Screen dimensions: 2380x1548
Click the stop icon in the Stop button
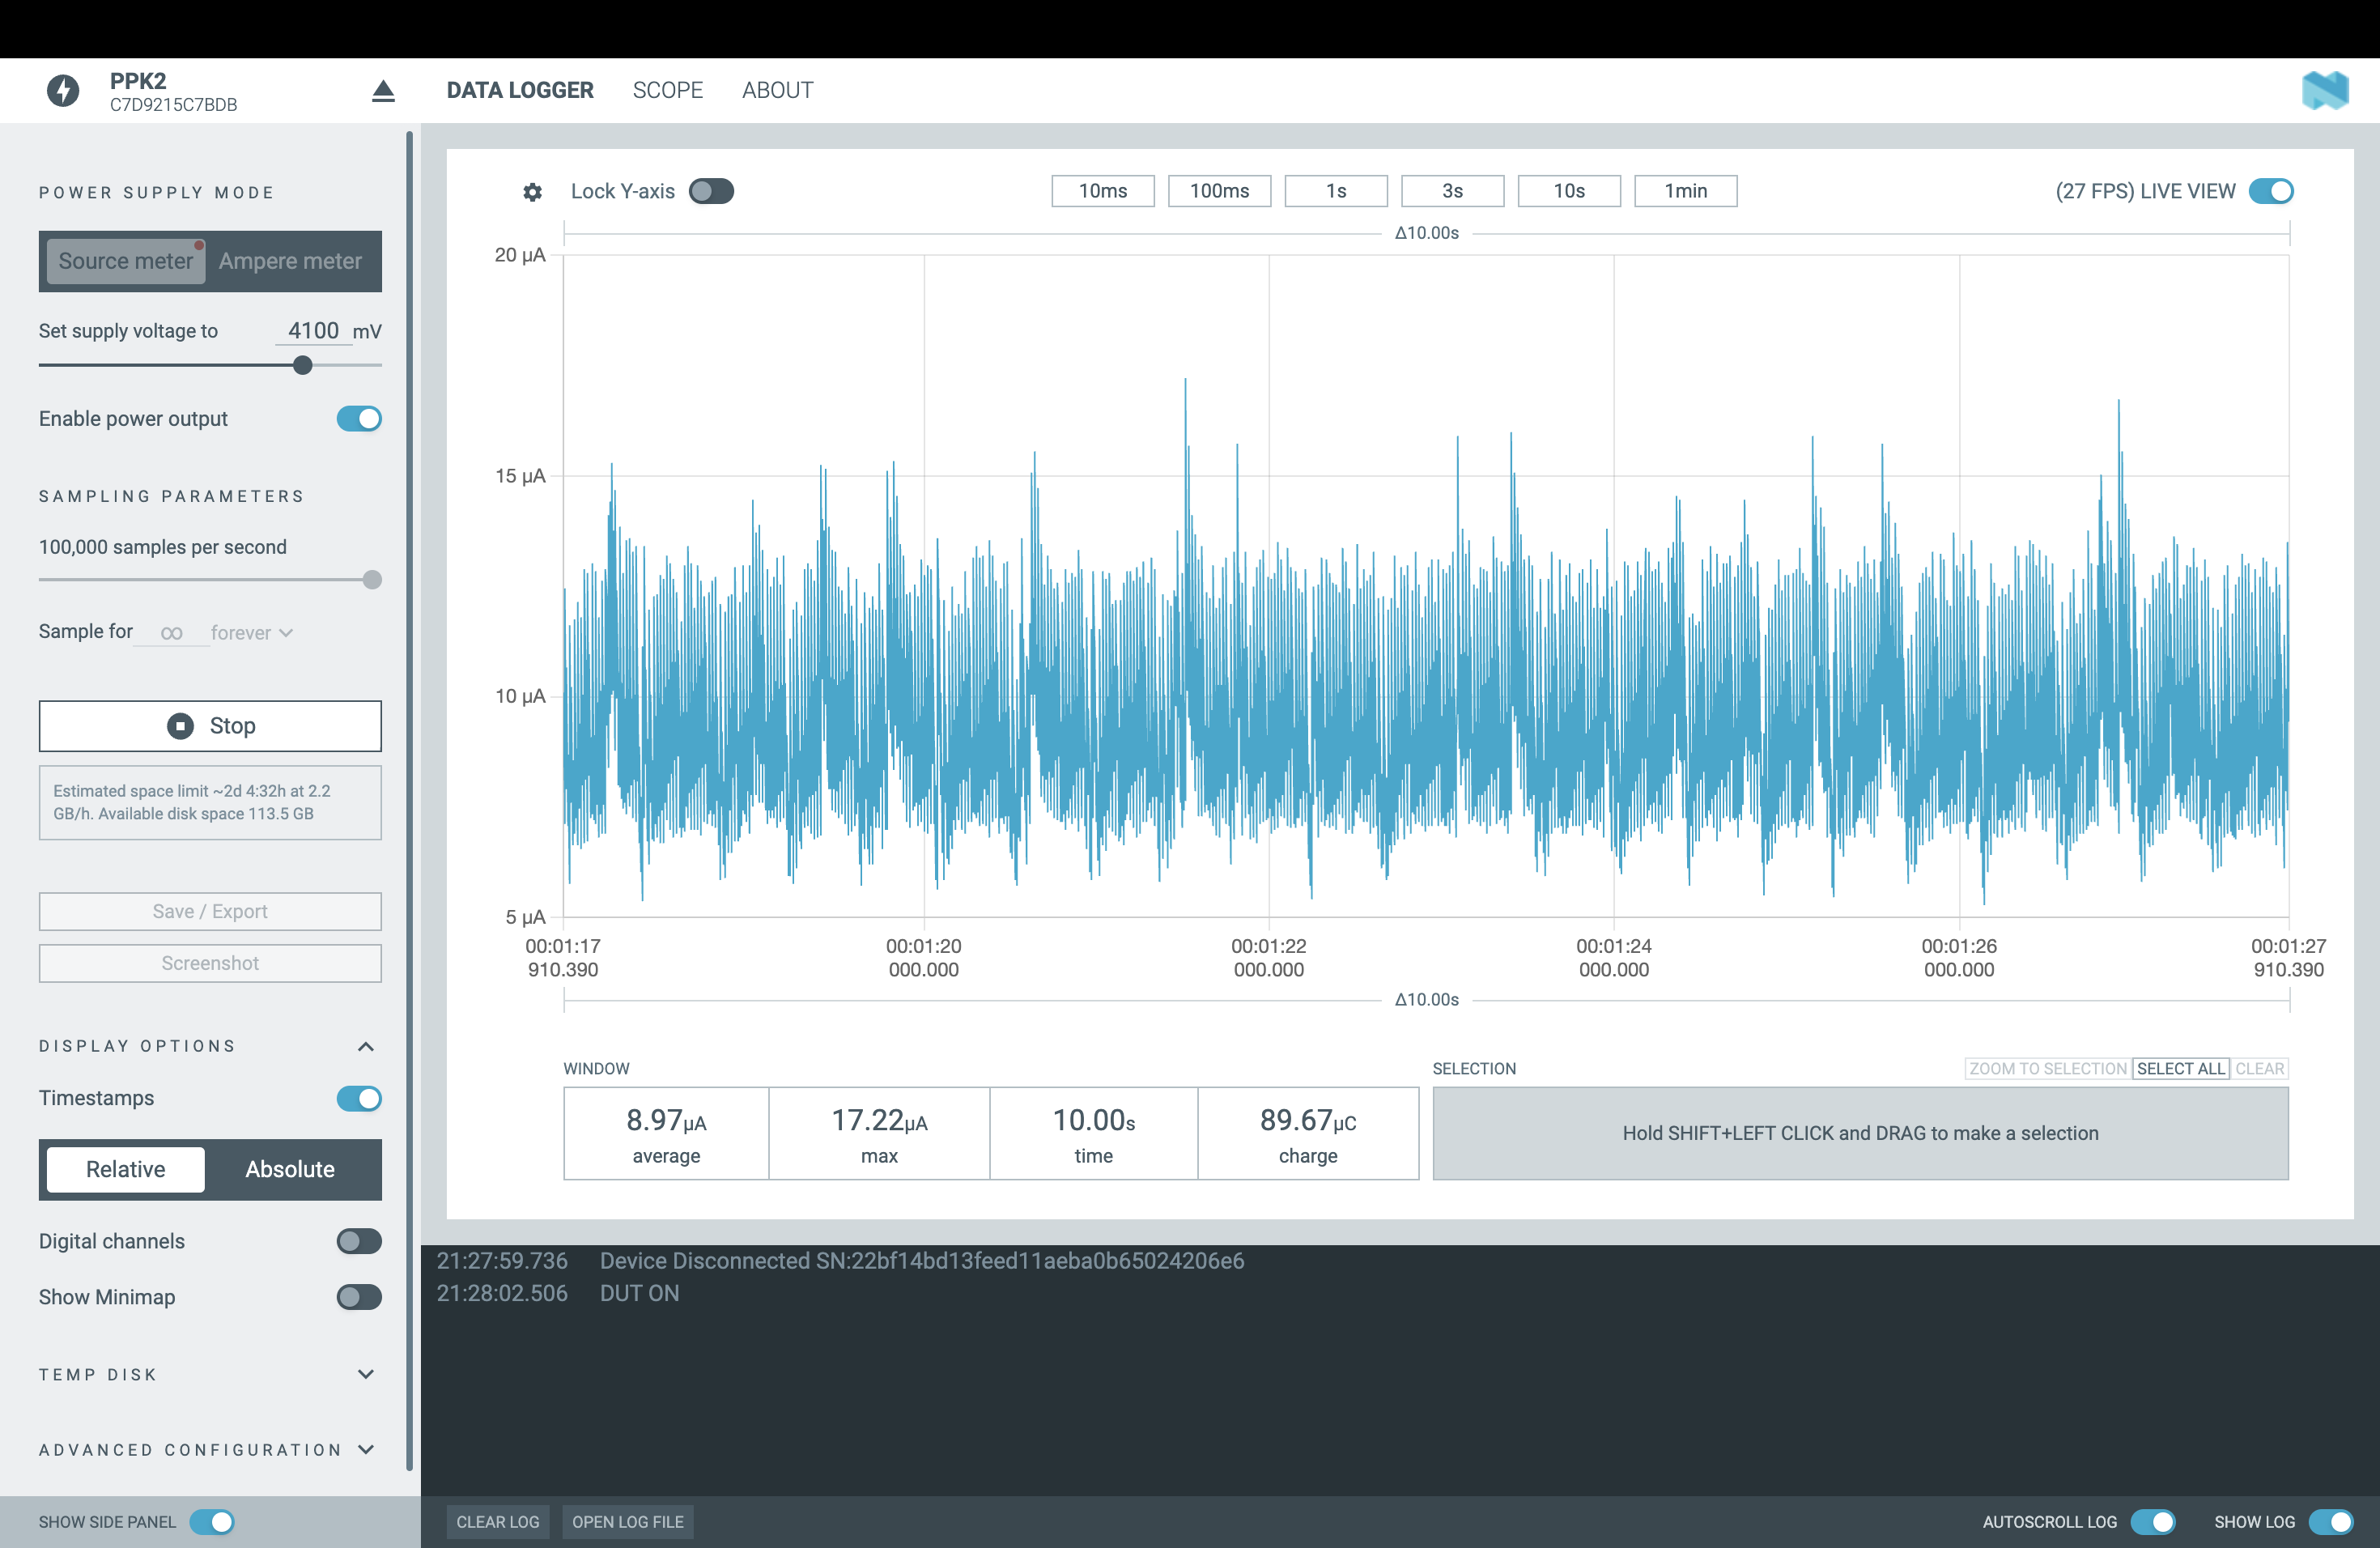pyautogui.click(x=180, y=726)
